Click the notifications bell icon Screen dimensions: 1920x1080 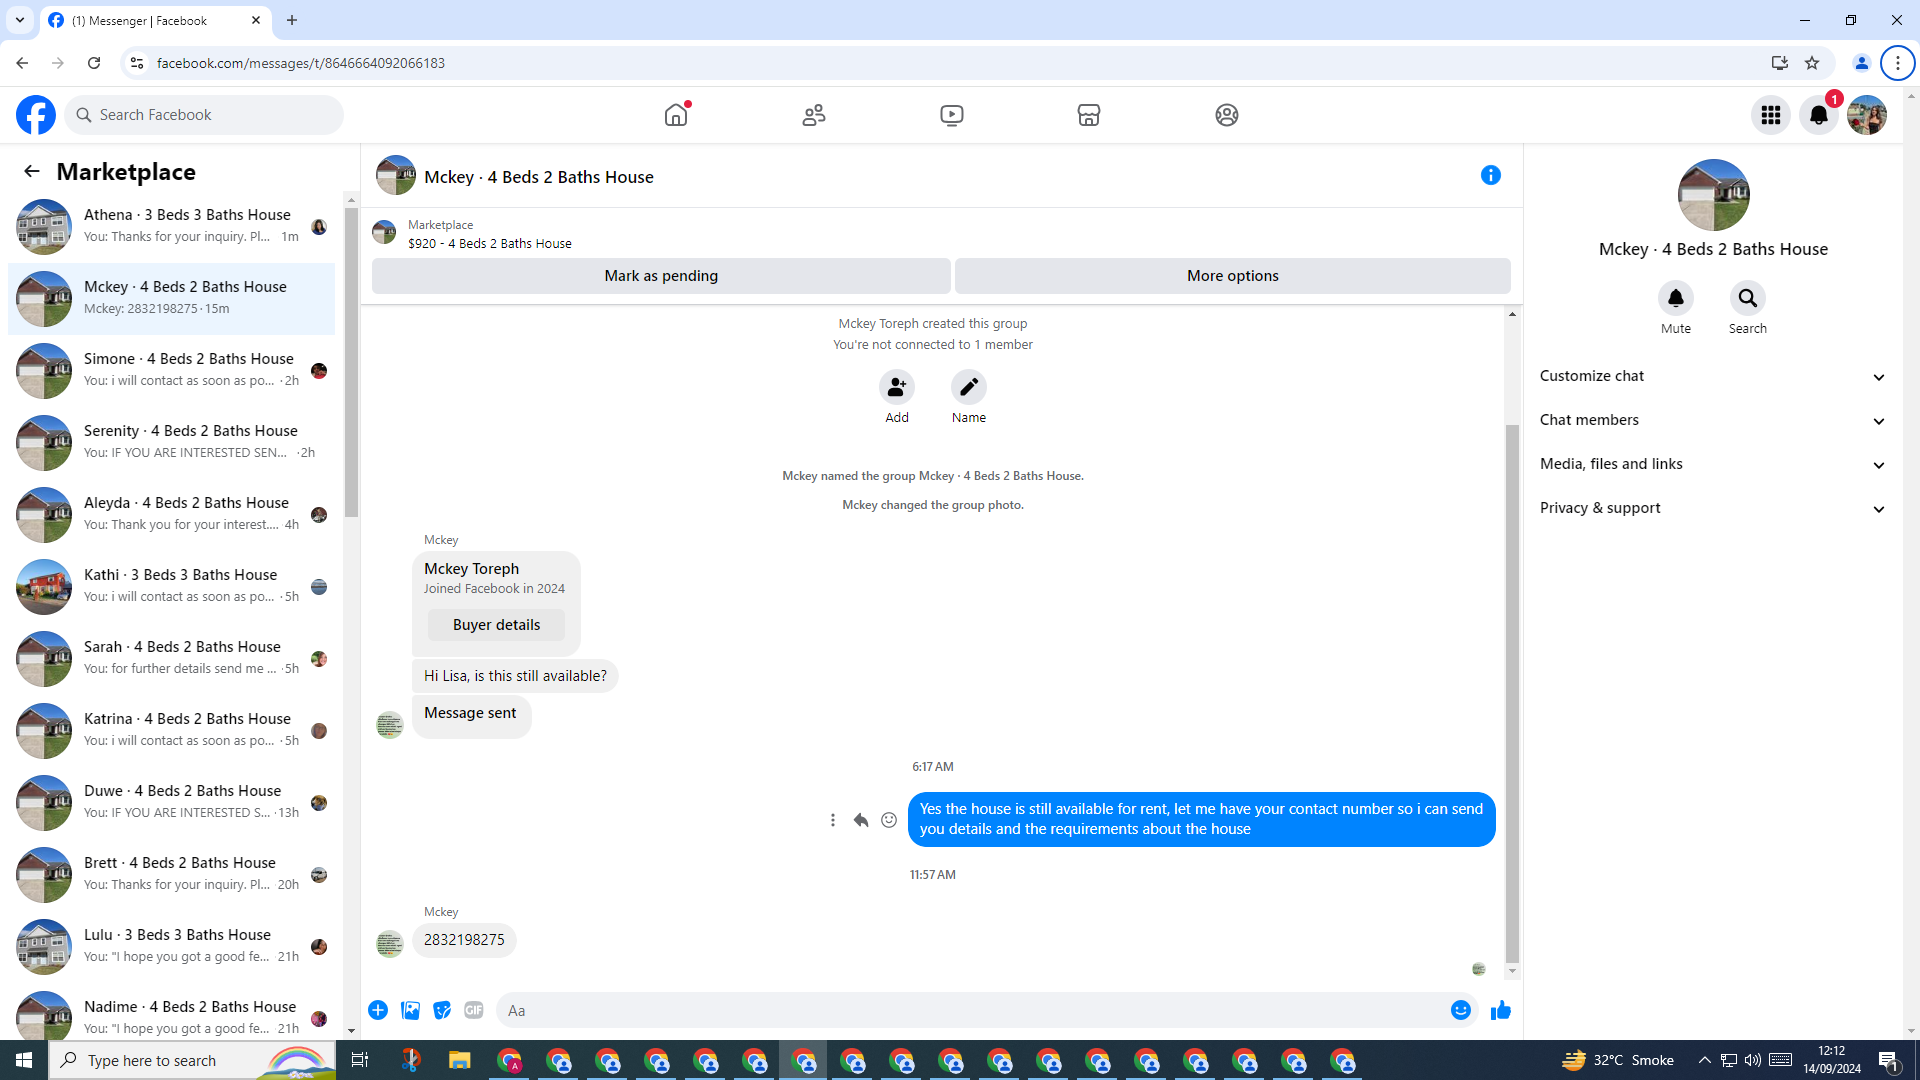[1818, 115]
